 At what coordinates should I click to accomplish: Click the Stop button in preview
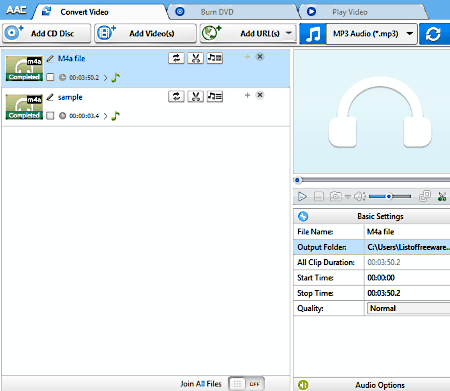tap(319, 197)
